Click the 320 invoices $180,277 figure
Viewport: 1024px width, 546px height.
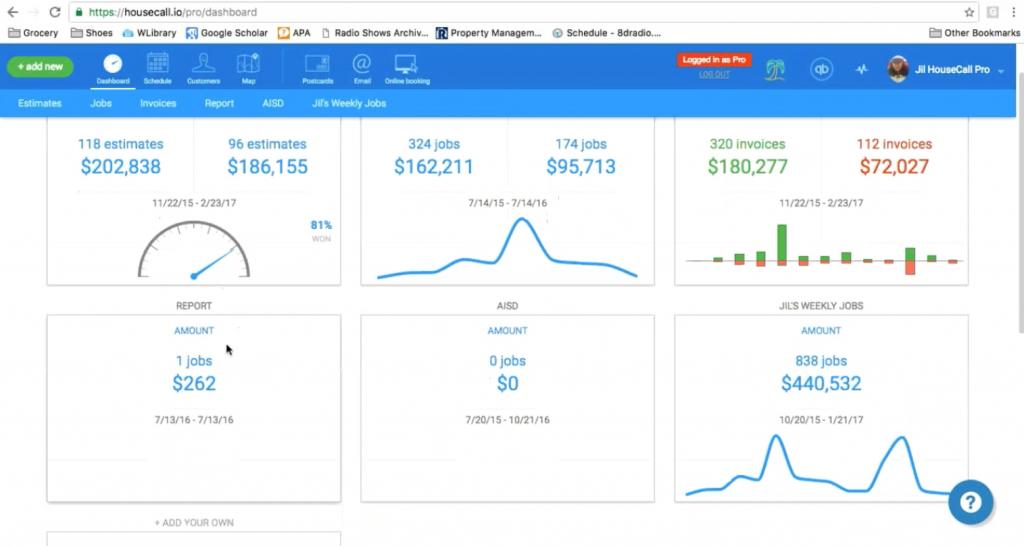748,157
